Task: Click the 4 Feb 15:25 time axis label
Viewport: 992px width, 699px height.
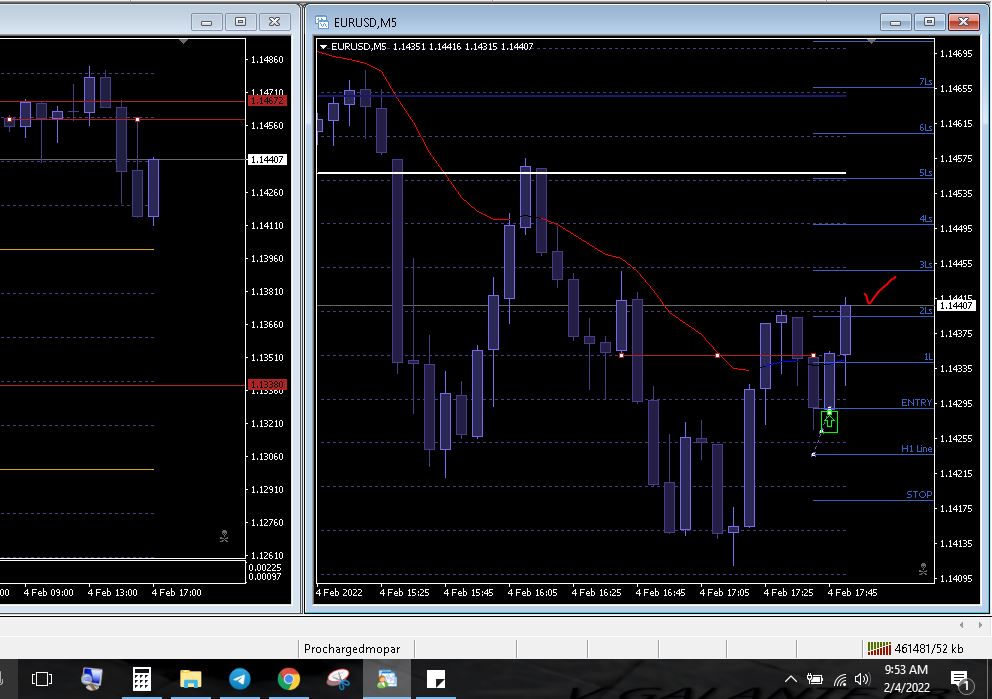Action: pyautogui.click(x=404, y=593)
